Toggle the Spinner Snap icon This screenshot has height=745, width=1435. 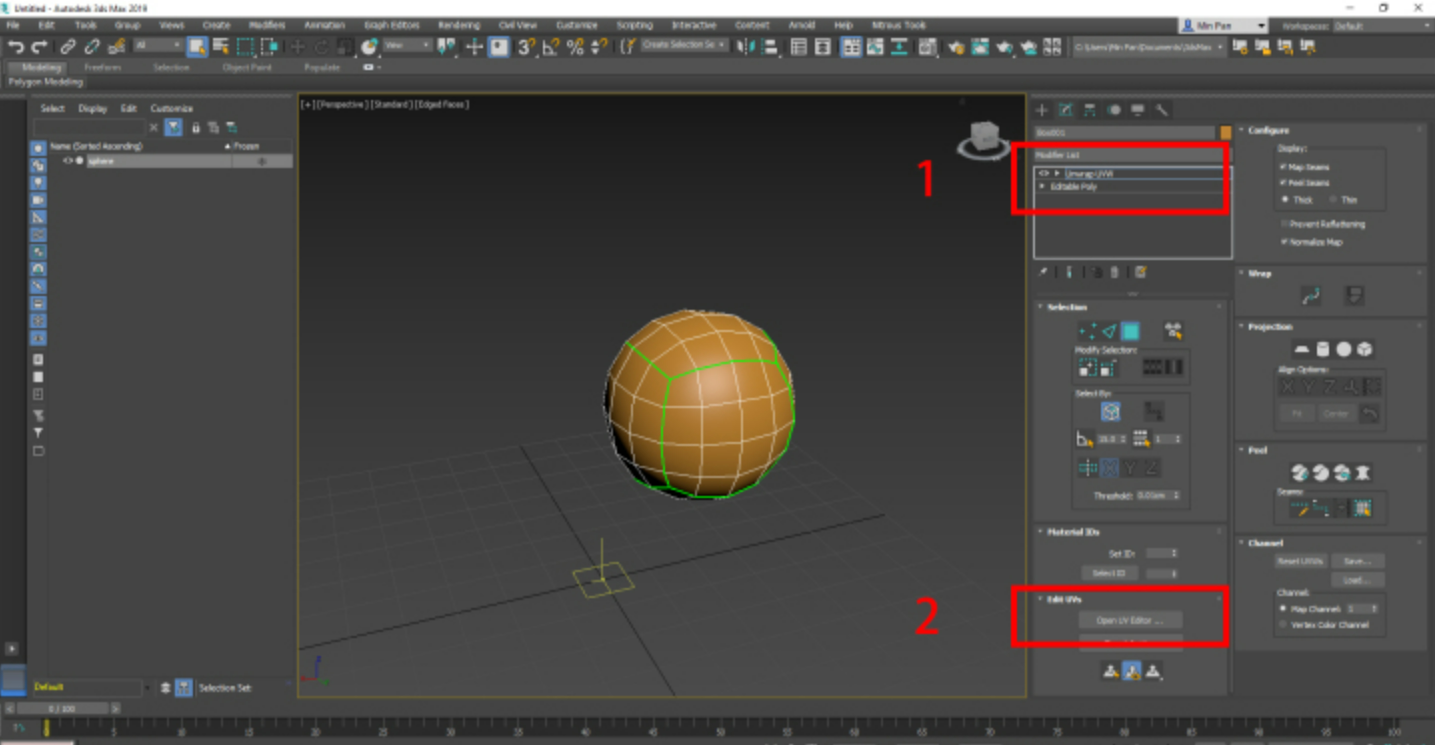coord(599,47)
